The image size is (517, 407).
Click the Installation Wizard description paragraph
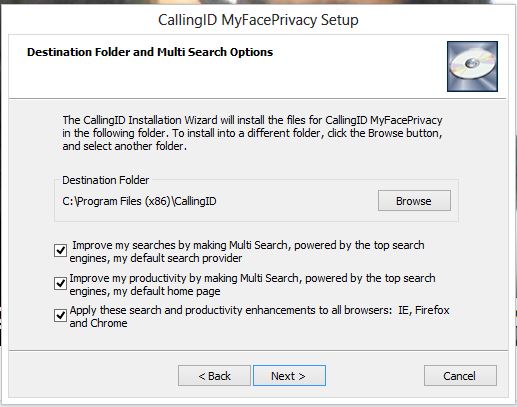pos(252,133)
